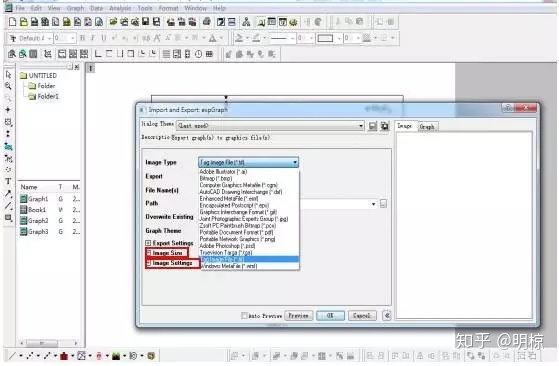Viewport: 559px width, 366px height.
Task: Open the Graph1 window from the project list
Action: pos(34,199)
